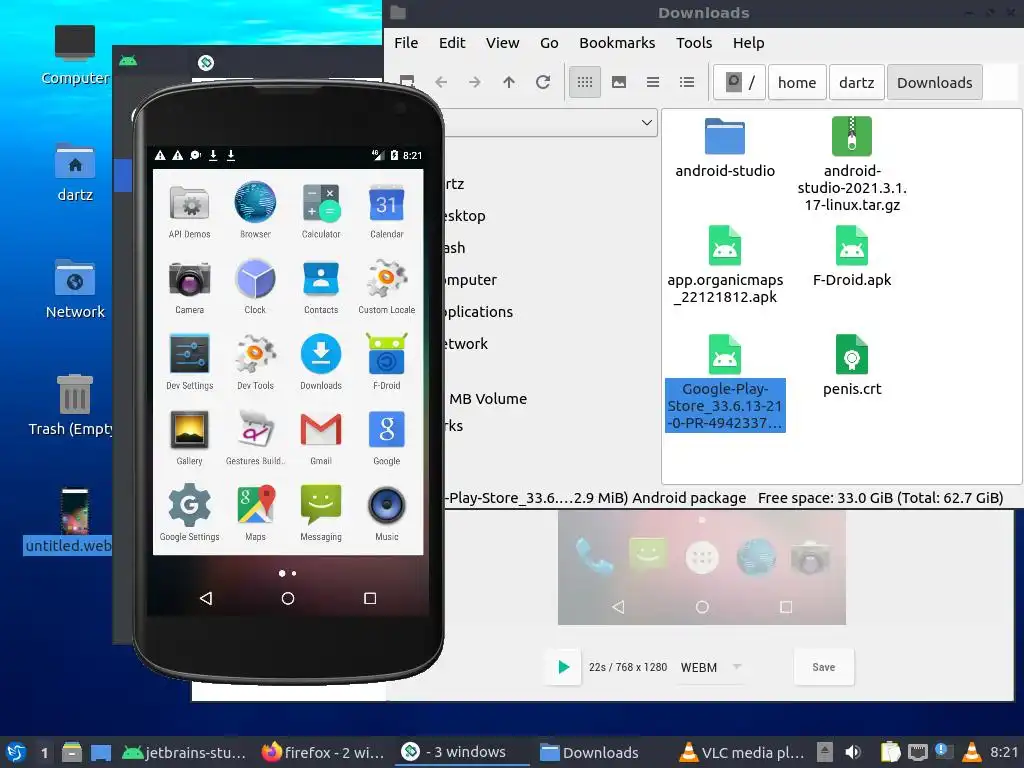The height and width of the screenshot is (768, 1024).
Task: Open the Calendar app icon
Action: [x=387, y=211]
